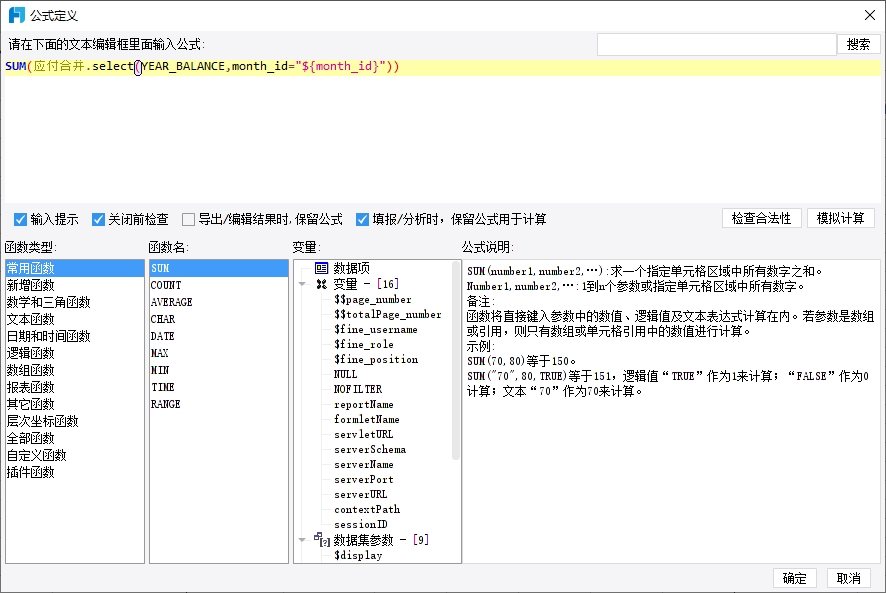The width and height of the screenshot is (886, 593).
Task: Select $fine_position variable
Action: [x=376, y=359]
